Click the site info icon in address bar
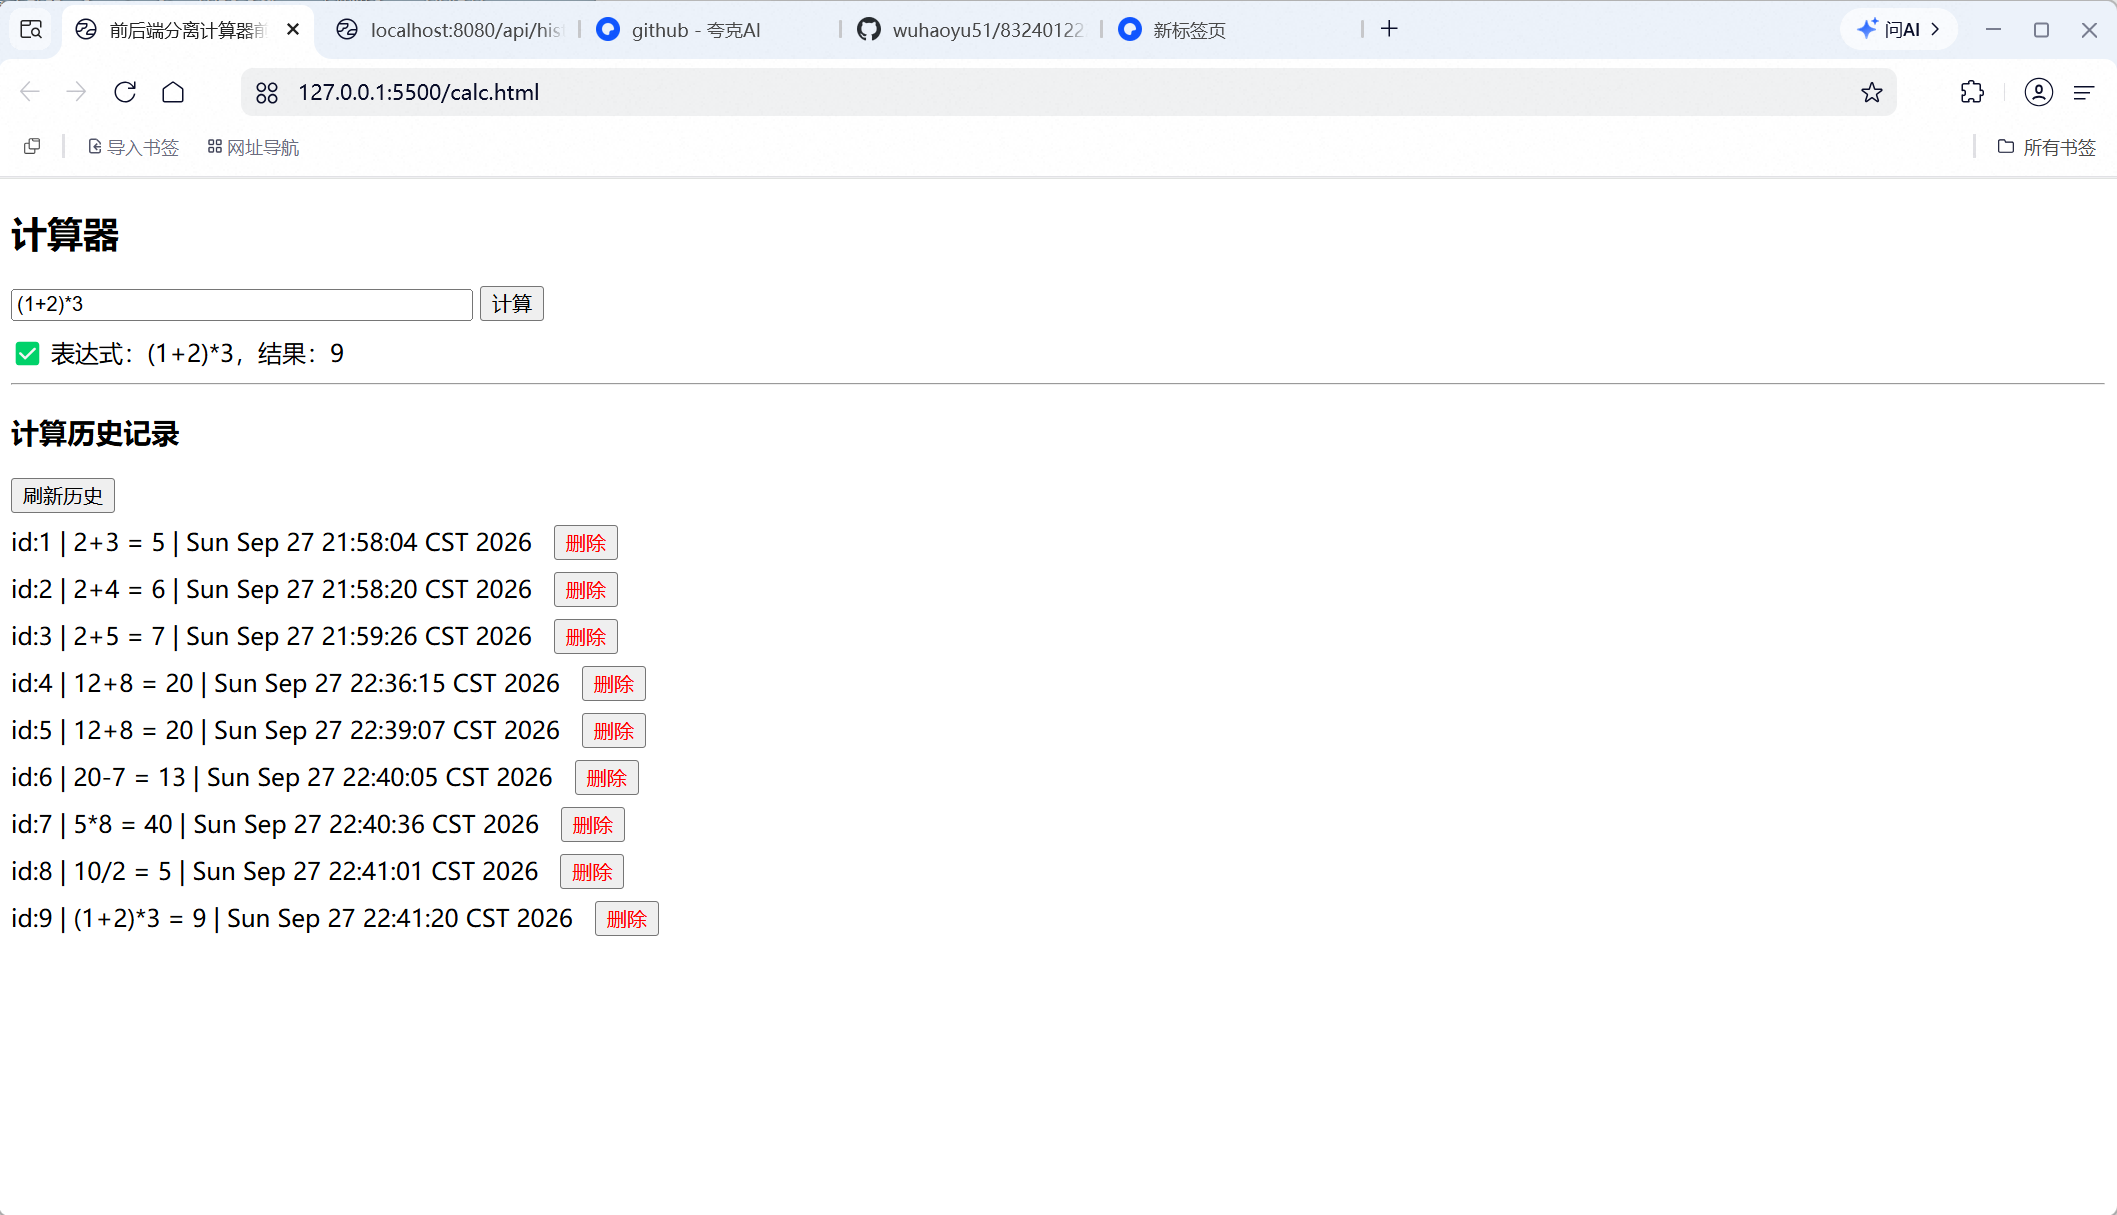2117x1215 pixels. tap(267, 92)
